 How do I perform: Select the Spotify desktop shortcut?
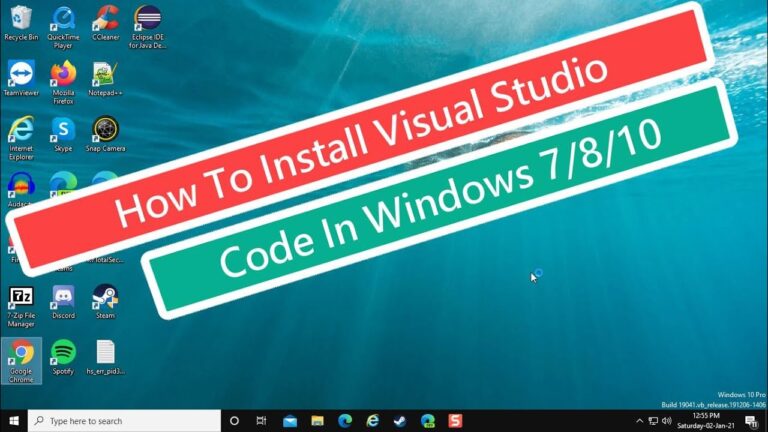click(63, 357)
